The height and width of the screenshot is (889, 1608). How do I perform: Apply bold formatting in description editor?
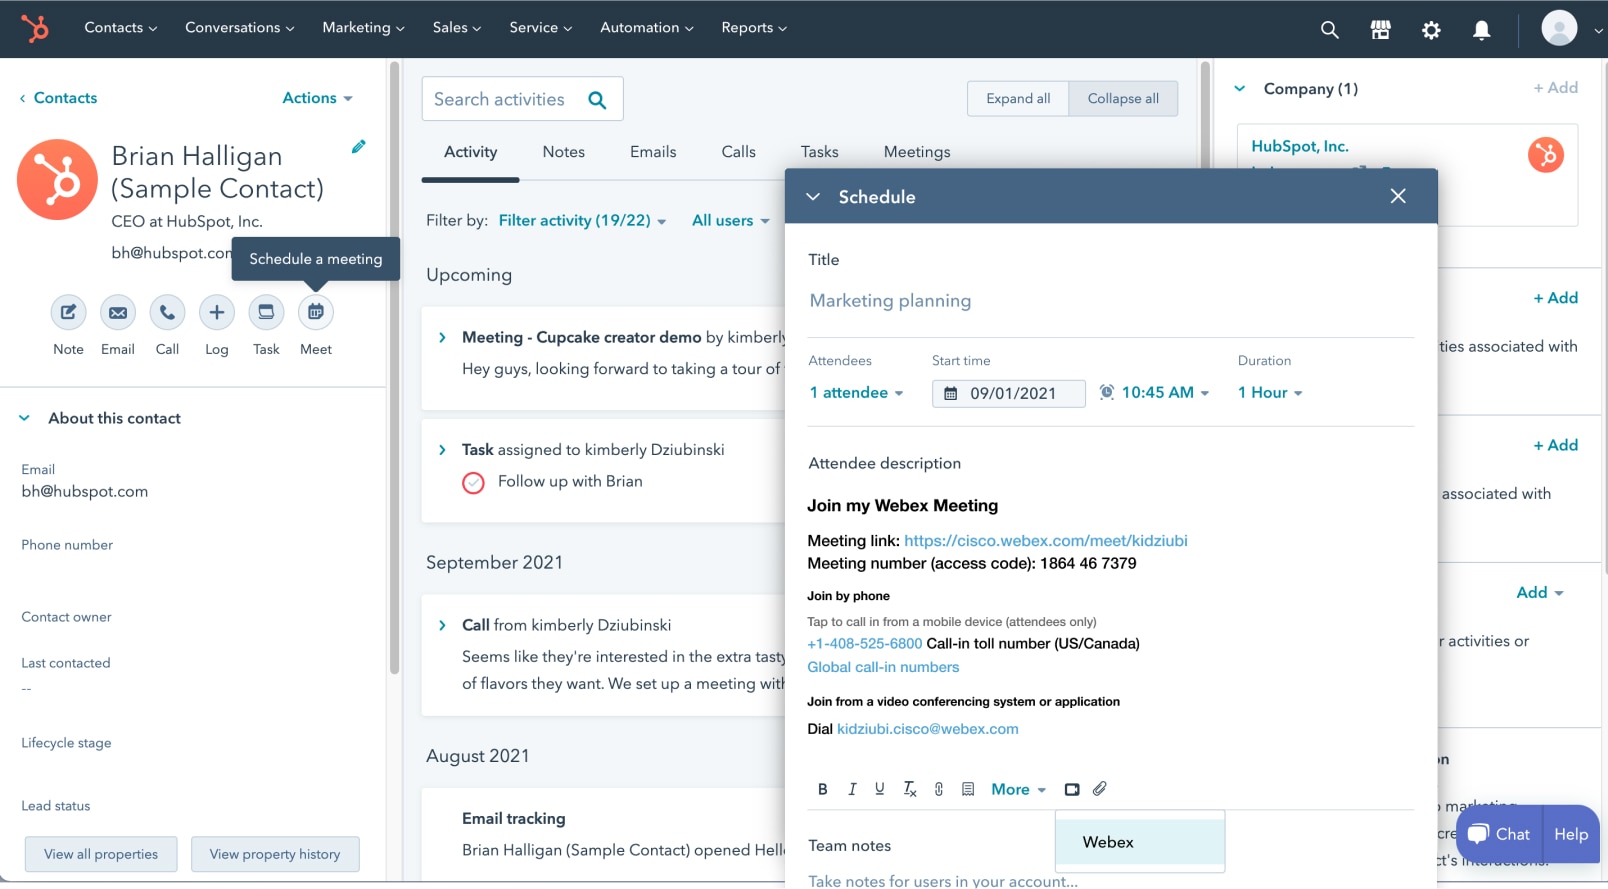pos(823,789)
